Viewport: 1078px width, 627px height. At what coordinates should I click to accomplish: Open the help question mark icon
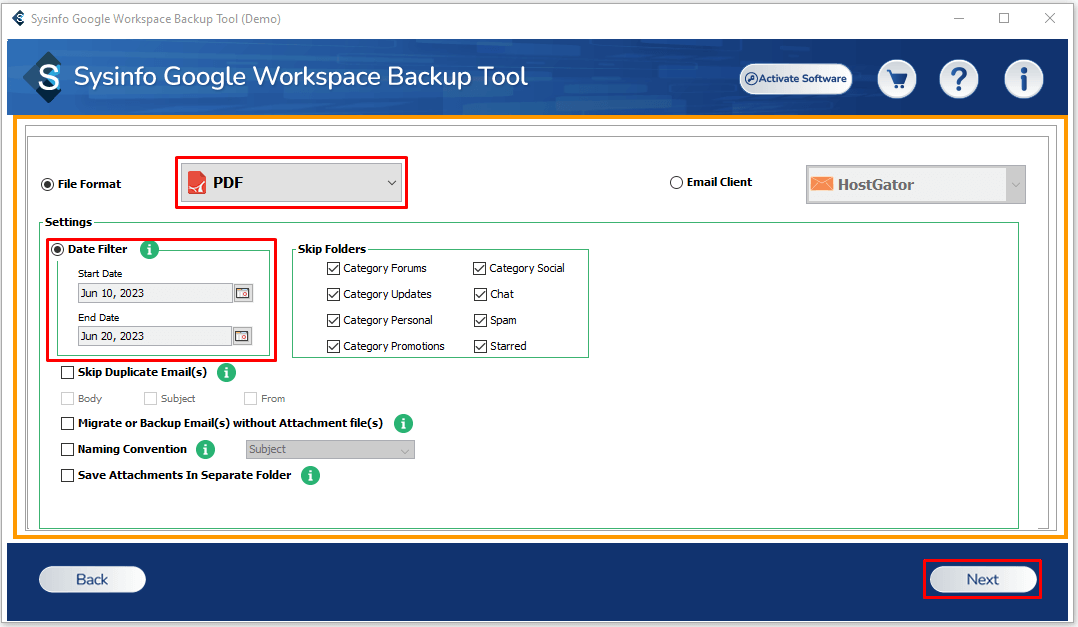pos(959,79)
